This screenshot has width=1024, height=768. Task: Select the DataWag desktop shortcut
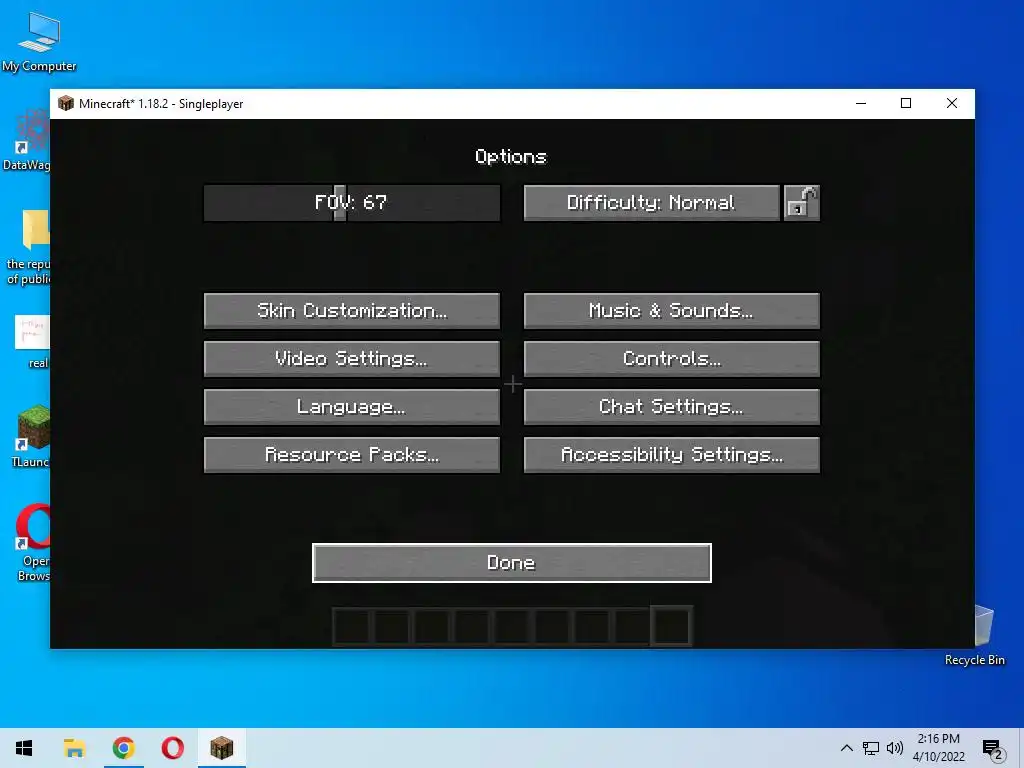[x=27, y=140]
